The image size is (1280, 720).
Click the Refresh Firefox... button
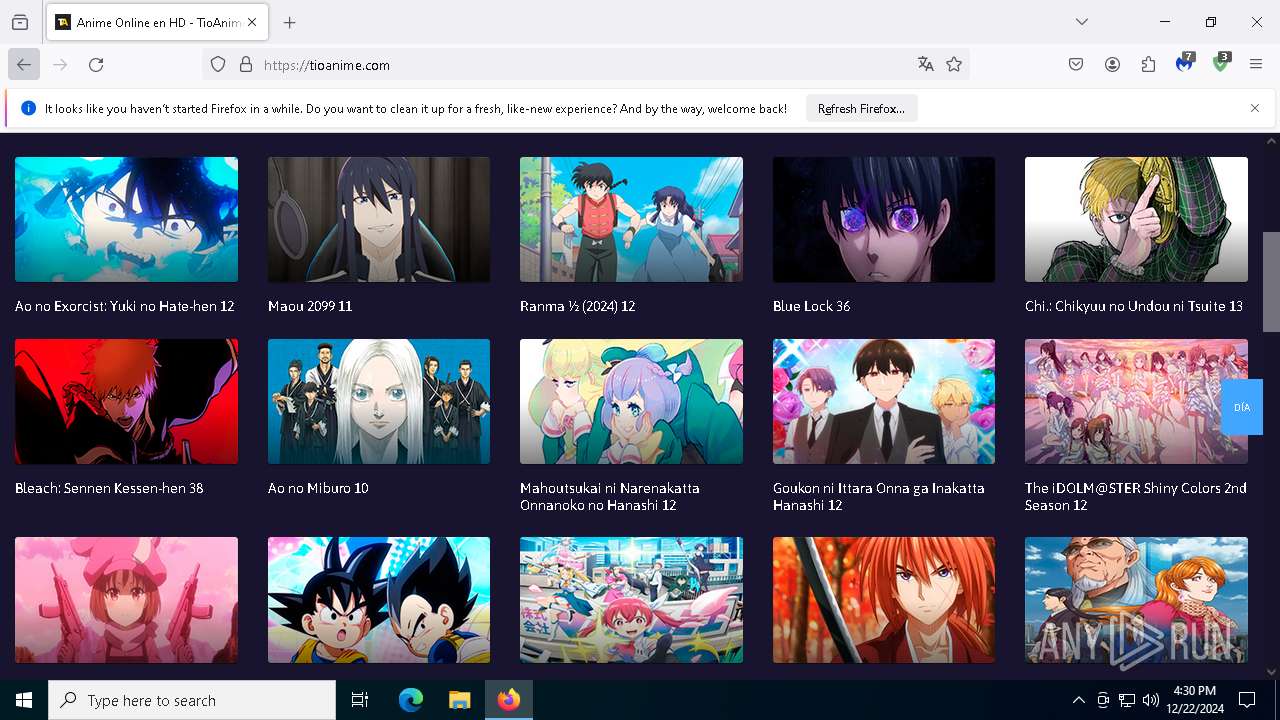click(861, 108)
